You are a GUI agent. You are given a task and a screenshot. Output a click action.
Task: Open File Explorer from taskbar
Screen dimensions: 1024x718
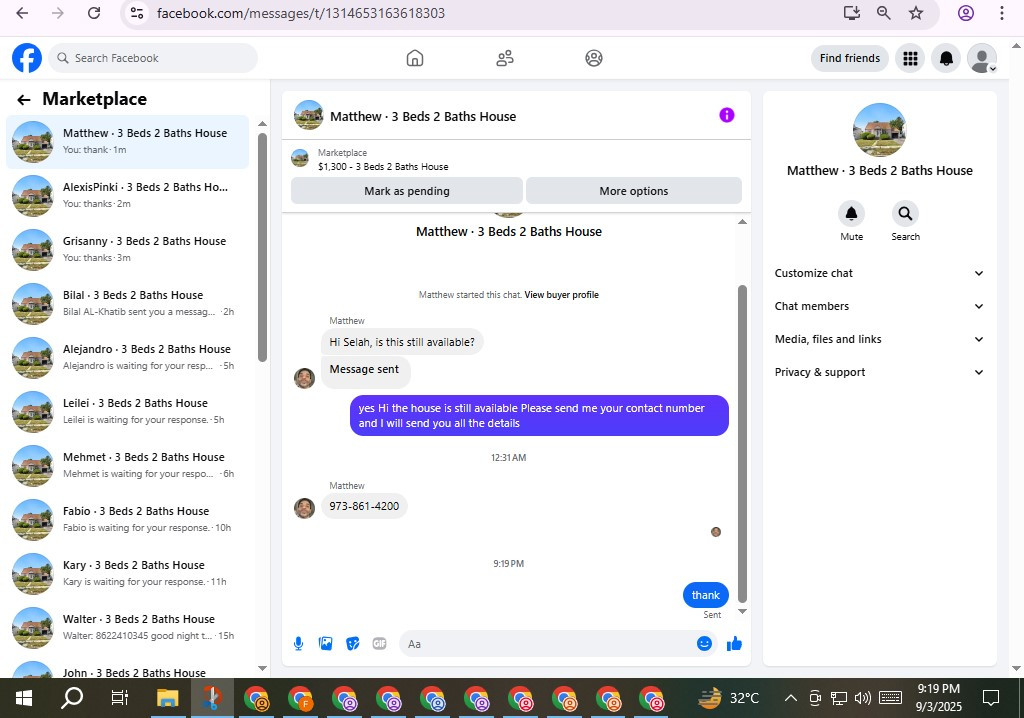tap(168, 698)
